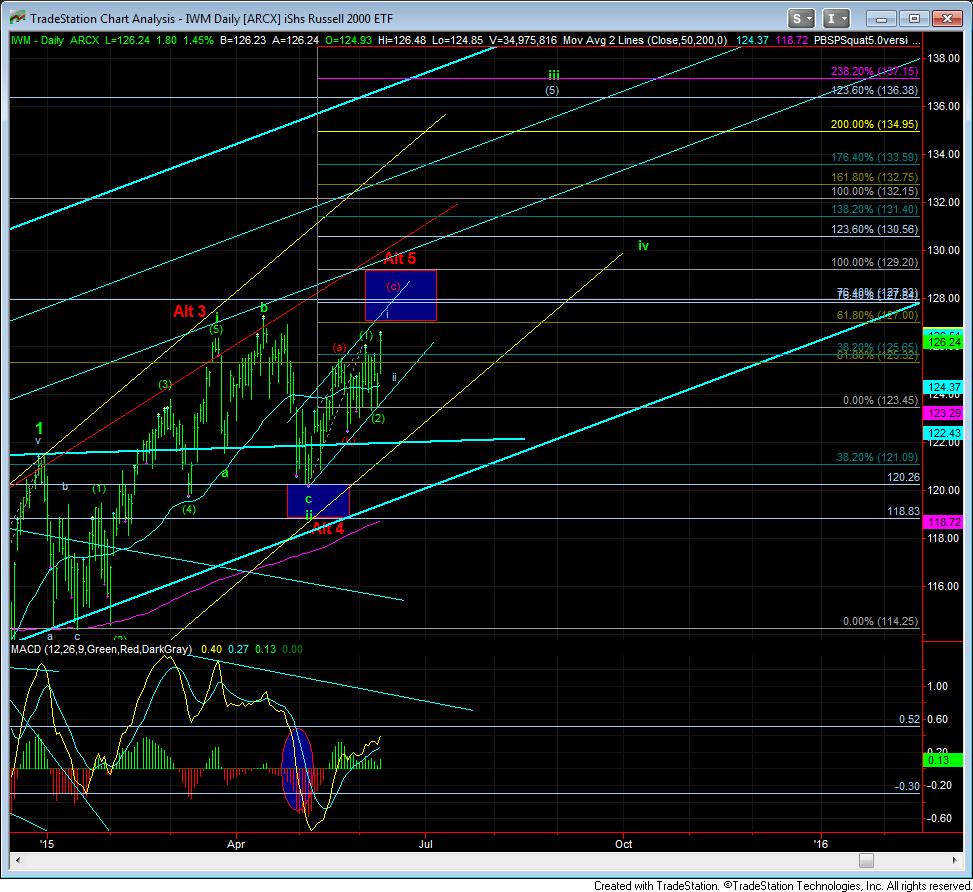Click the 'Apr' date on the time axis
This screenshot has height=892, width=973.
[x=236, y=844]
